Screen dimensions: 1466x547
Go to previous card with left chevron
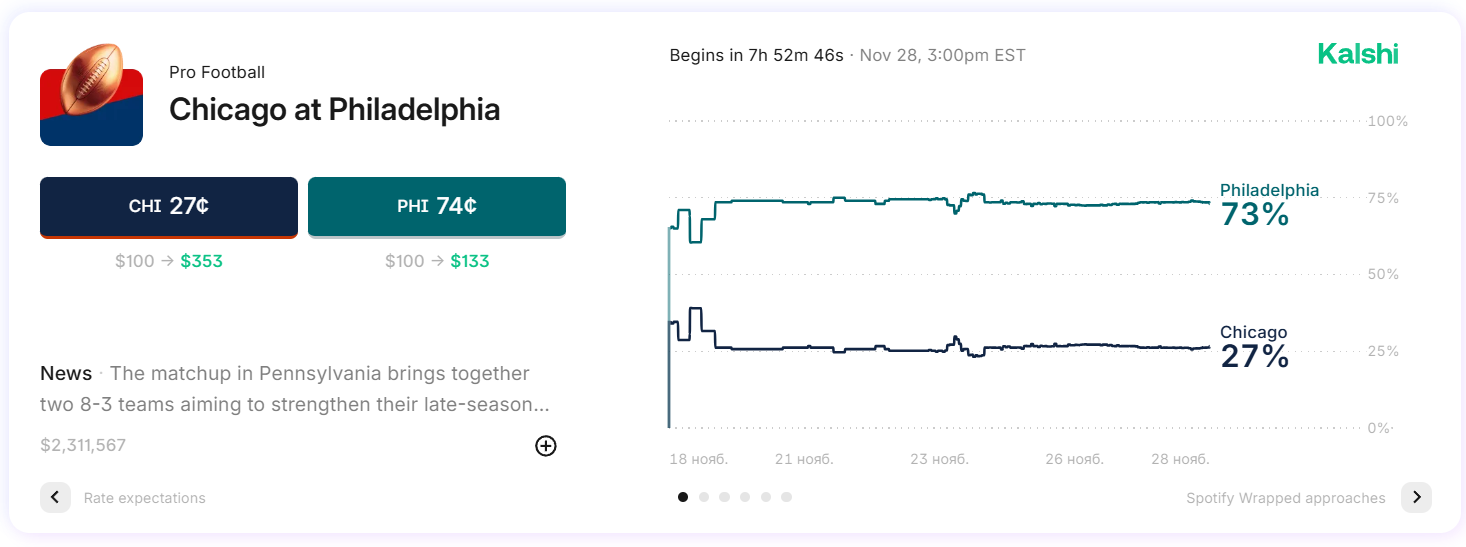(x=56, y=497)
